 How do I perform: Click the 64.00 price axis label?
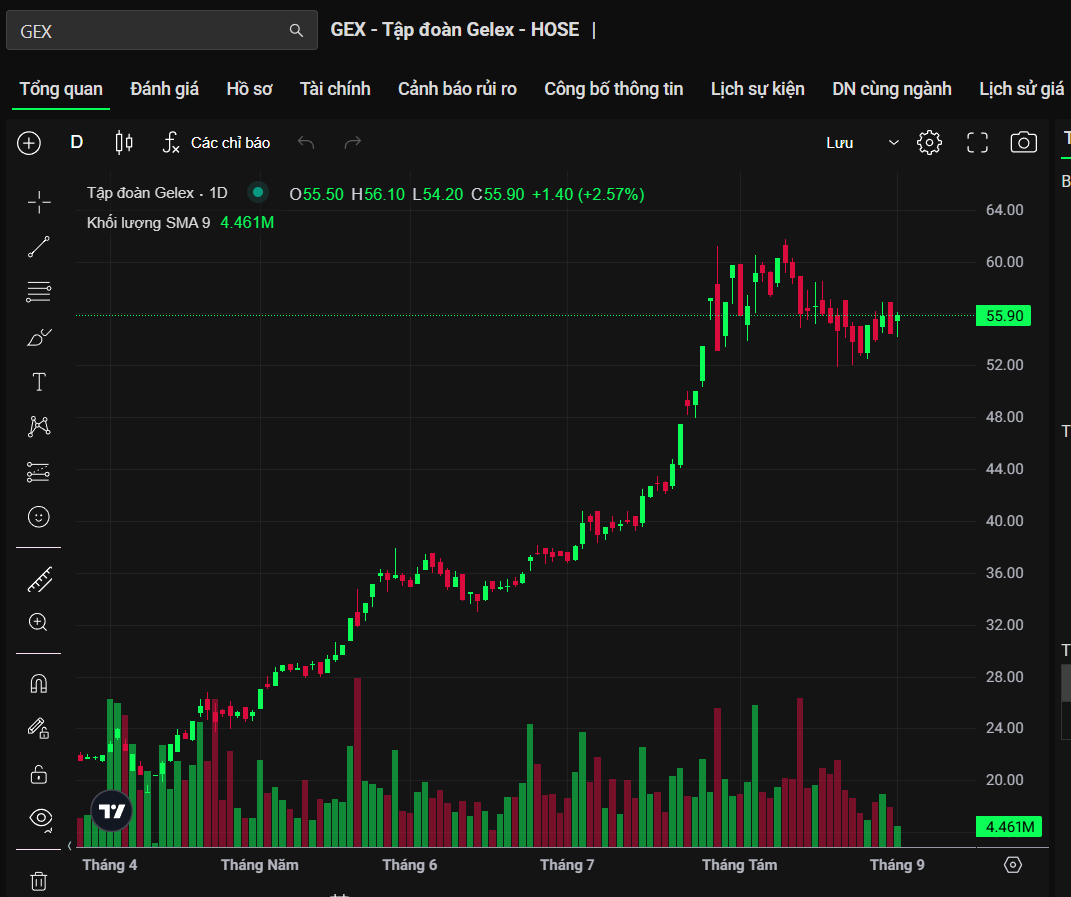point(1004,210)
